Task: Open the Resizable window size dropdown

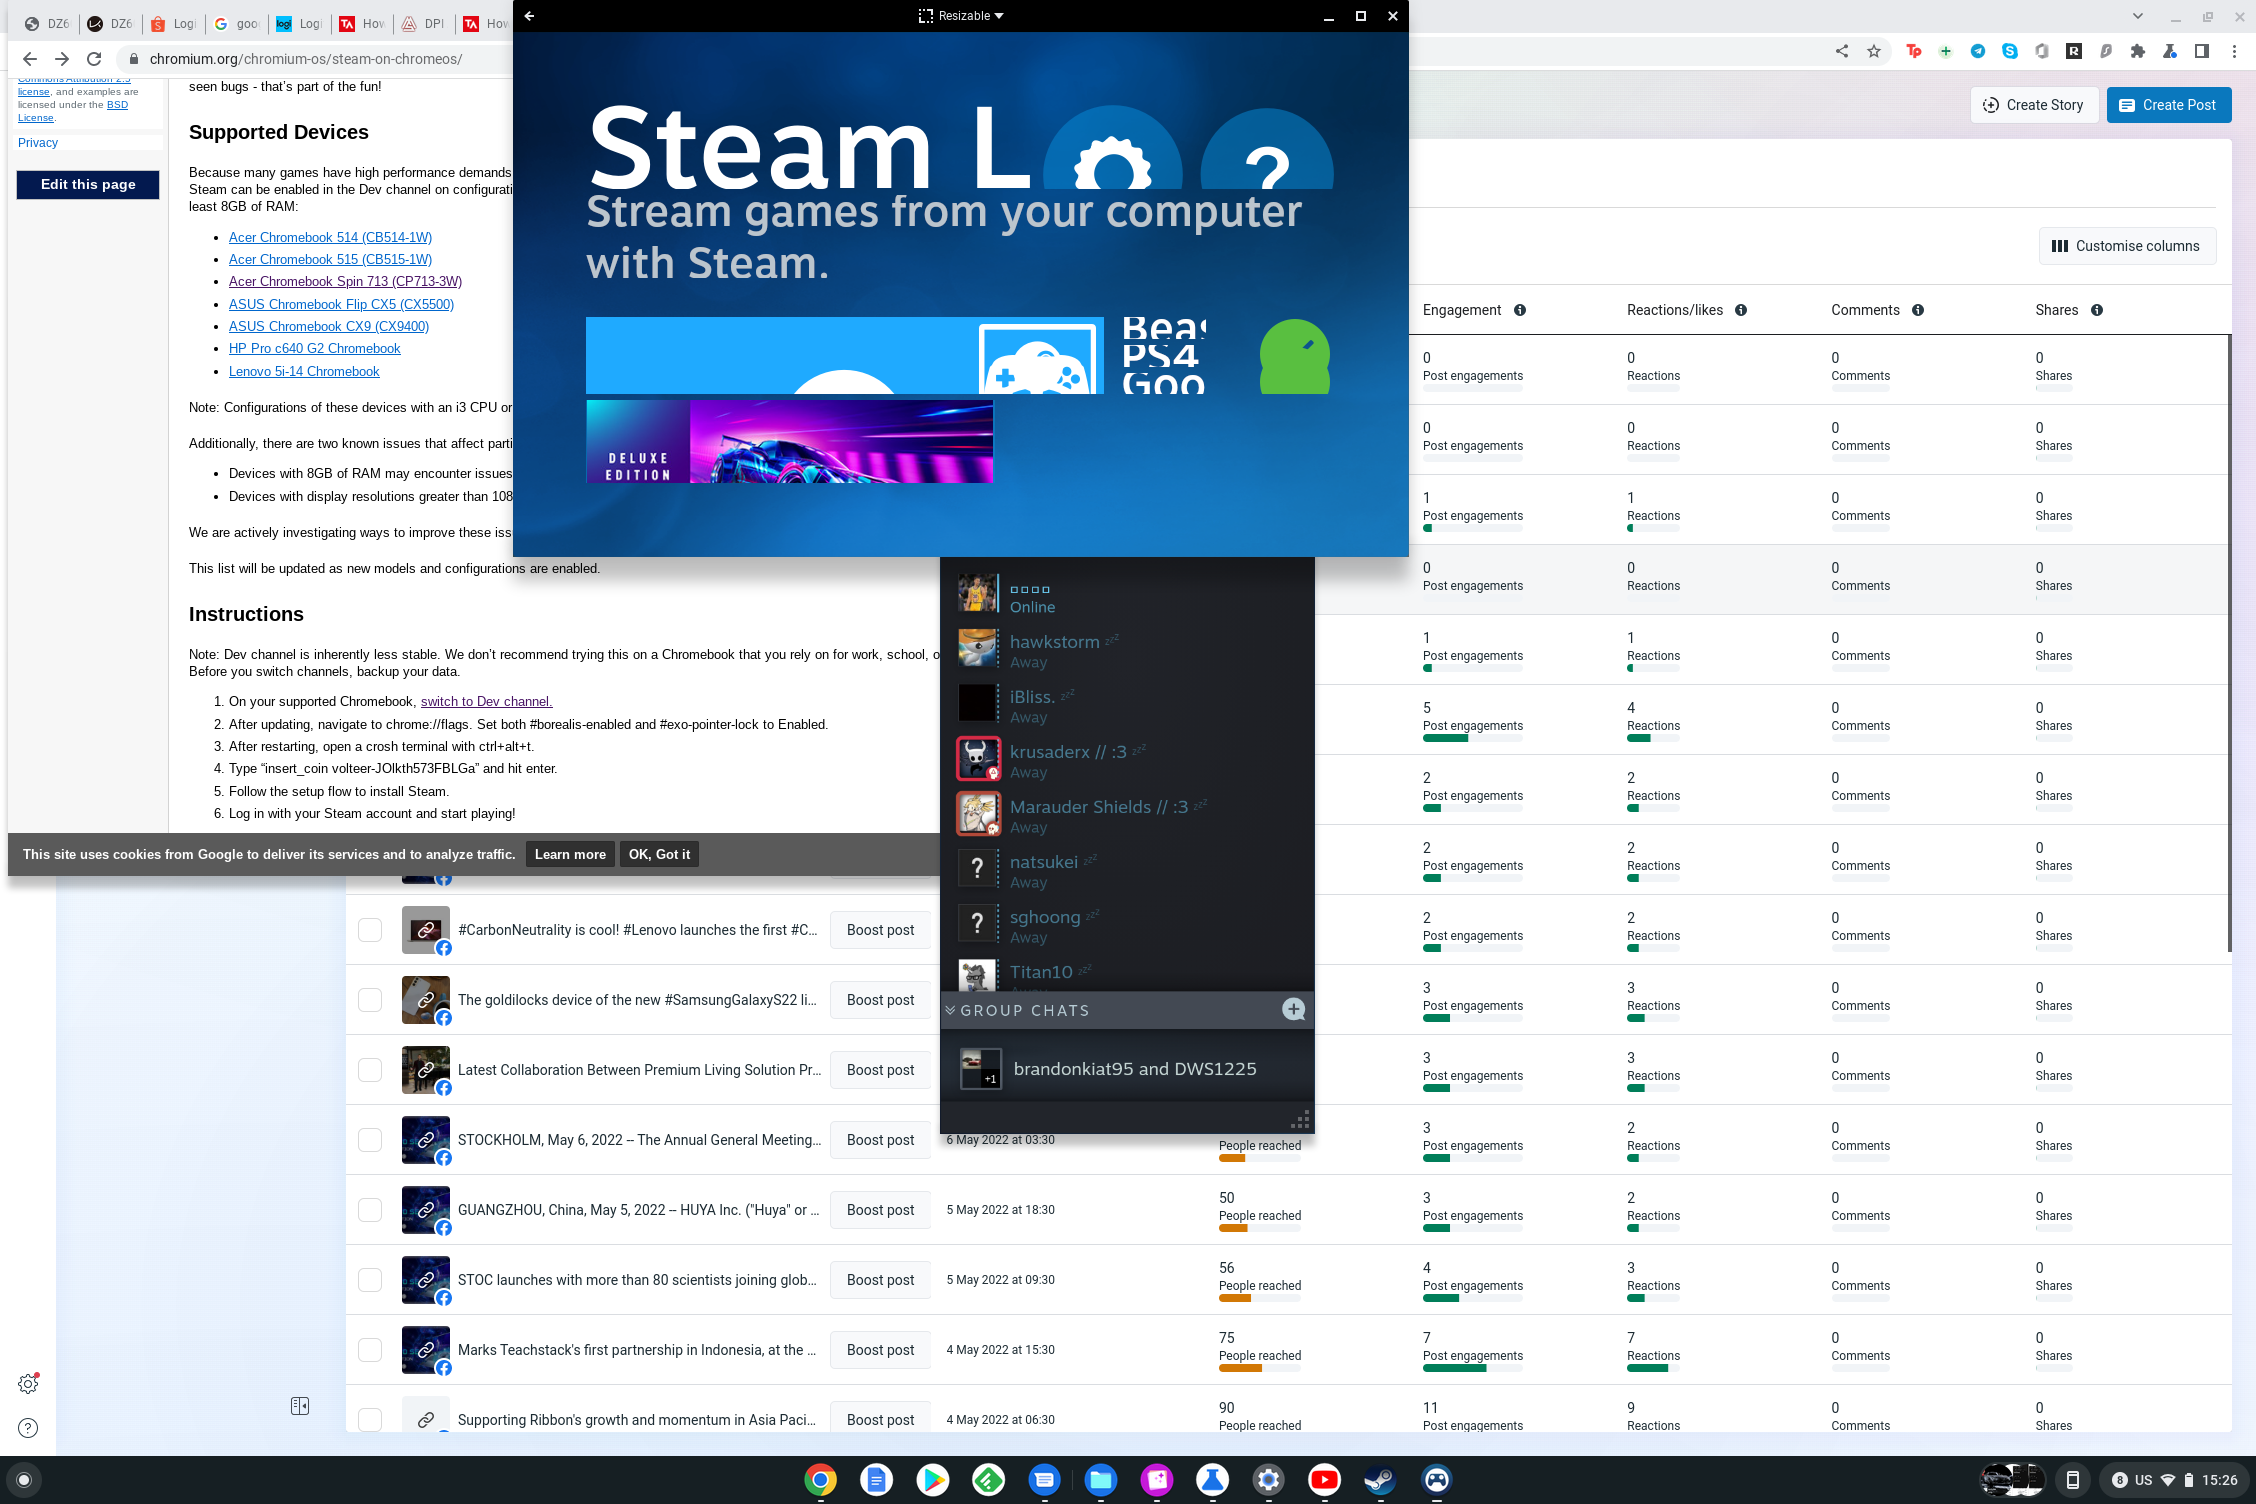Action: click(961, 16)
